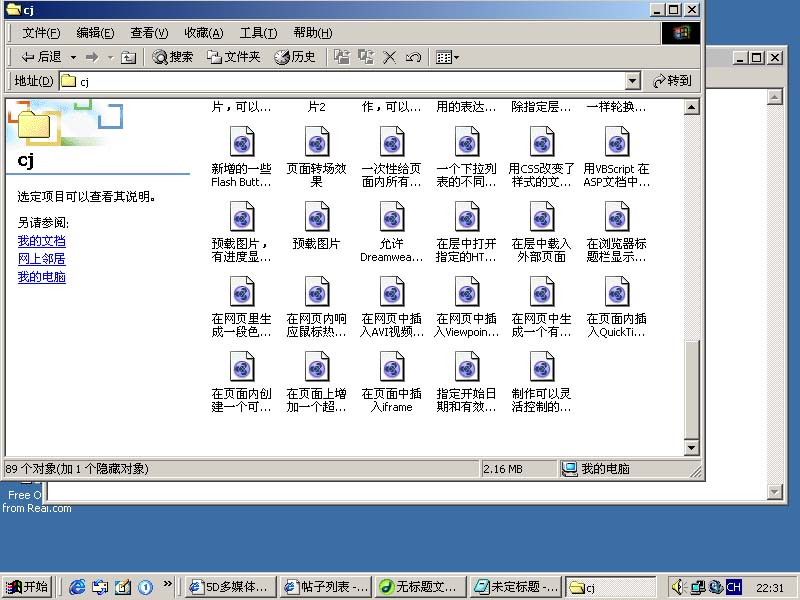800x600 pixels.
Task: Open the 我的电脑 link
Action: point(41,277)
